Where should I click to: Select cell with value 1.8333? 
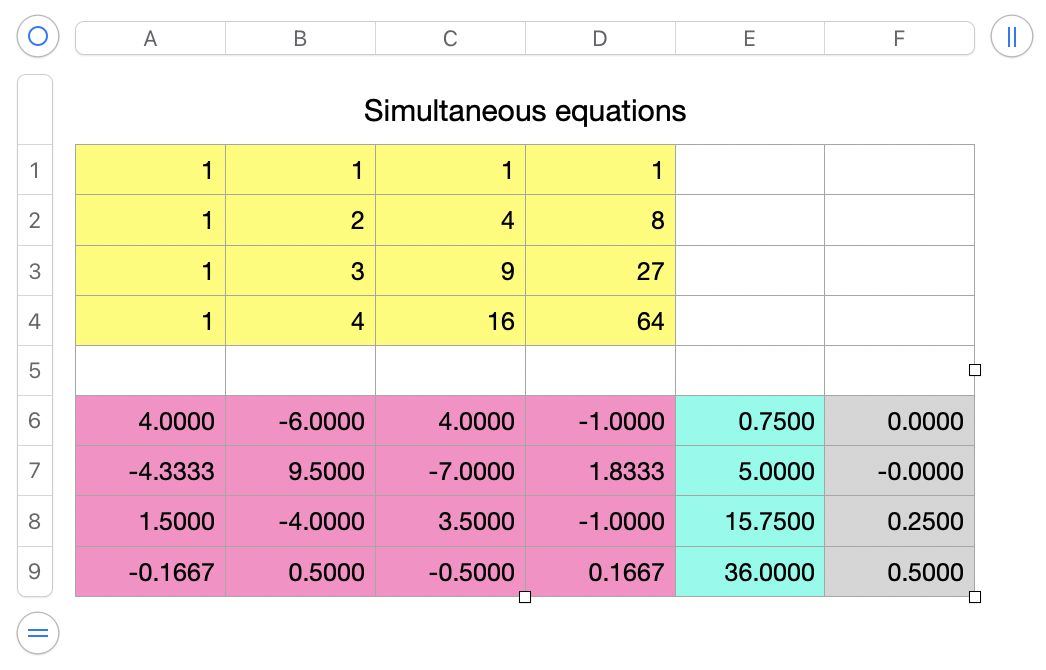point(600,470)
